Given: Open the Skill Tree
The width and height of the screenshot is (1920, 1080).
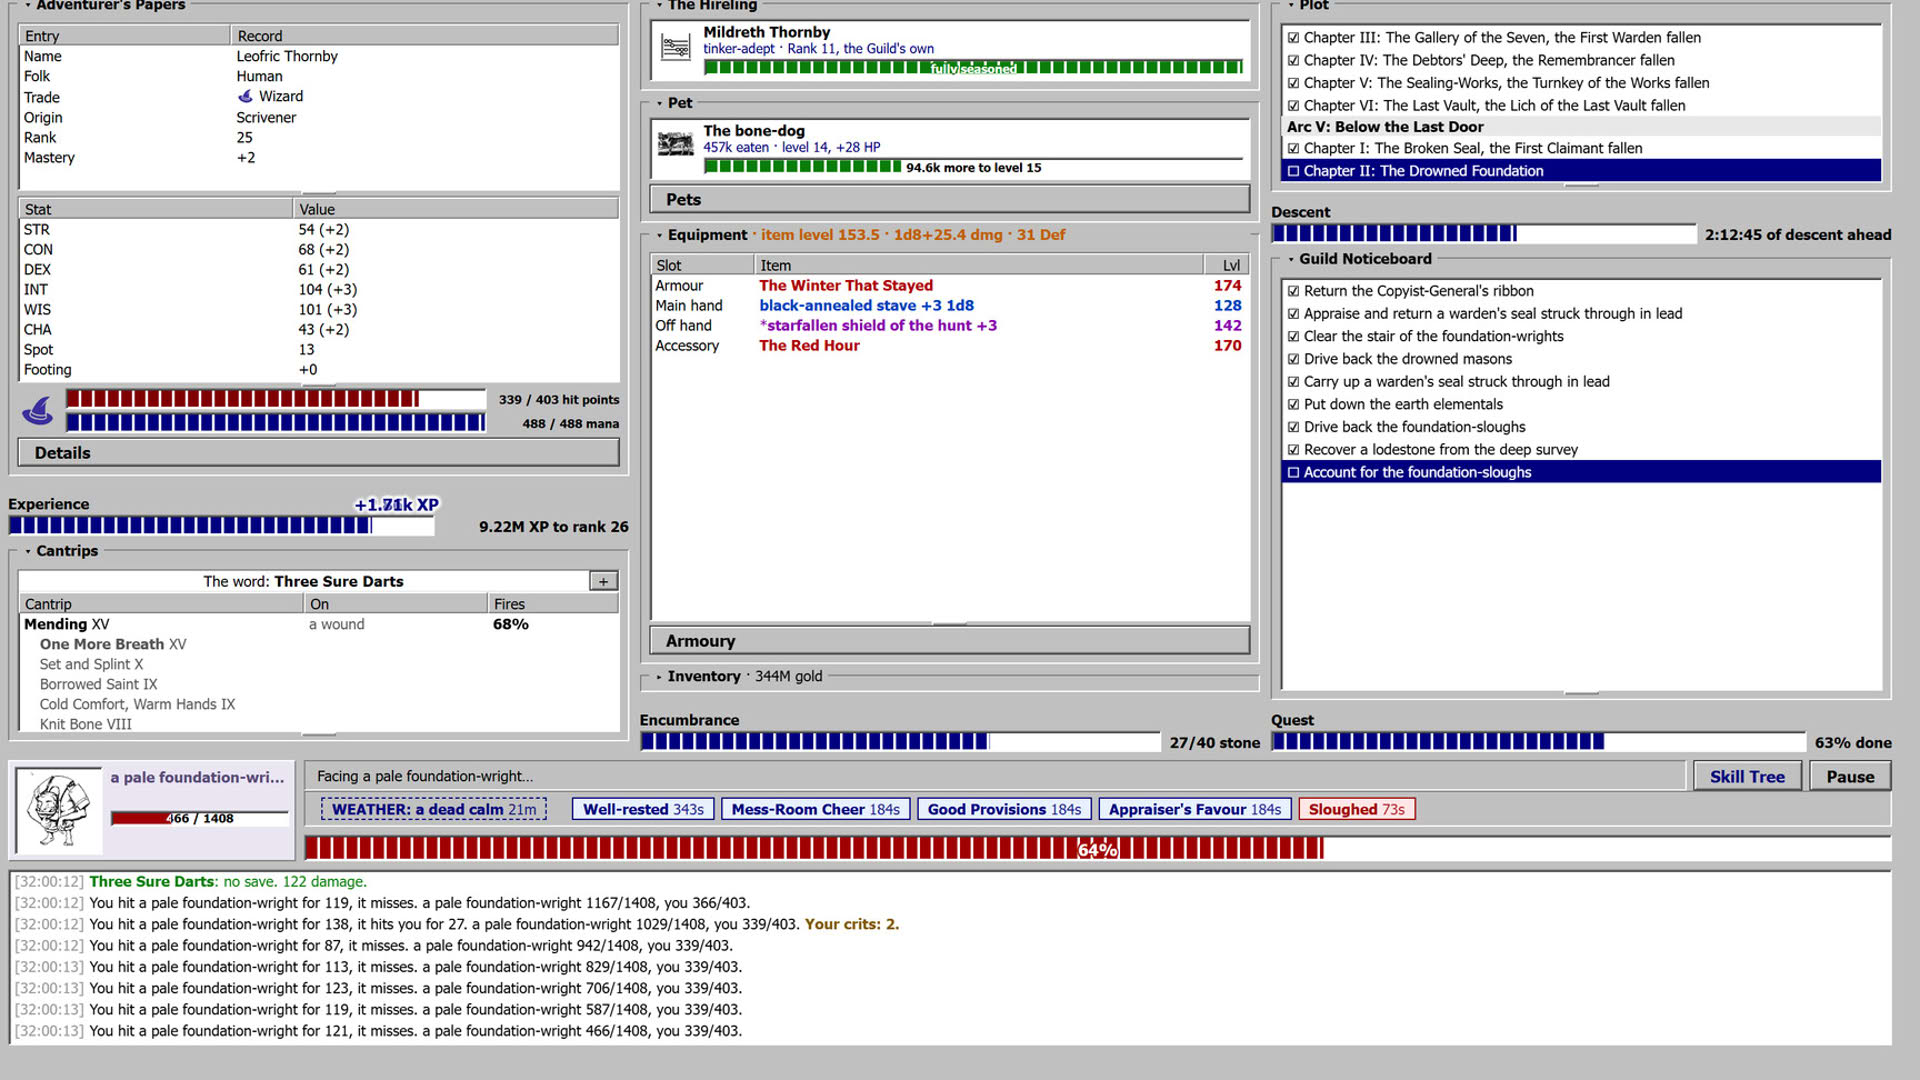Looking at the screenshot, I should click(x=1747, y=777).
